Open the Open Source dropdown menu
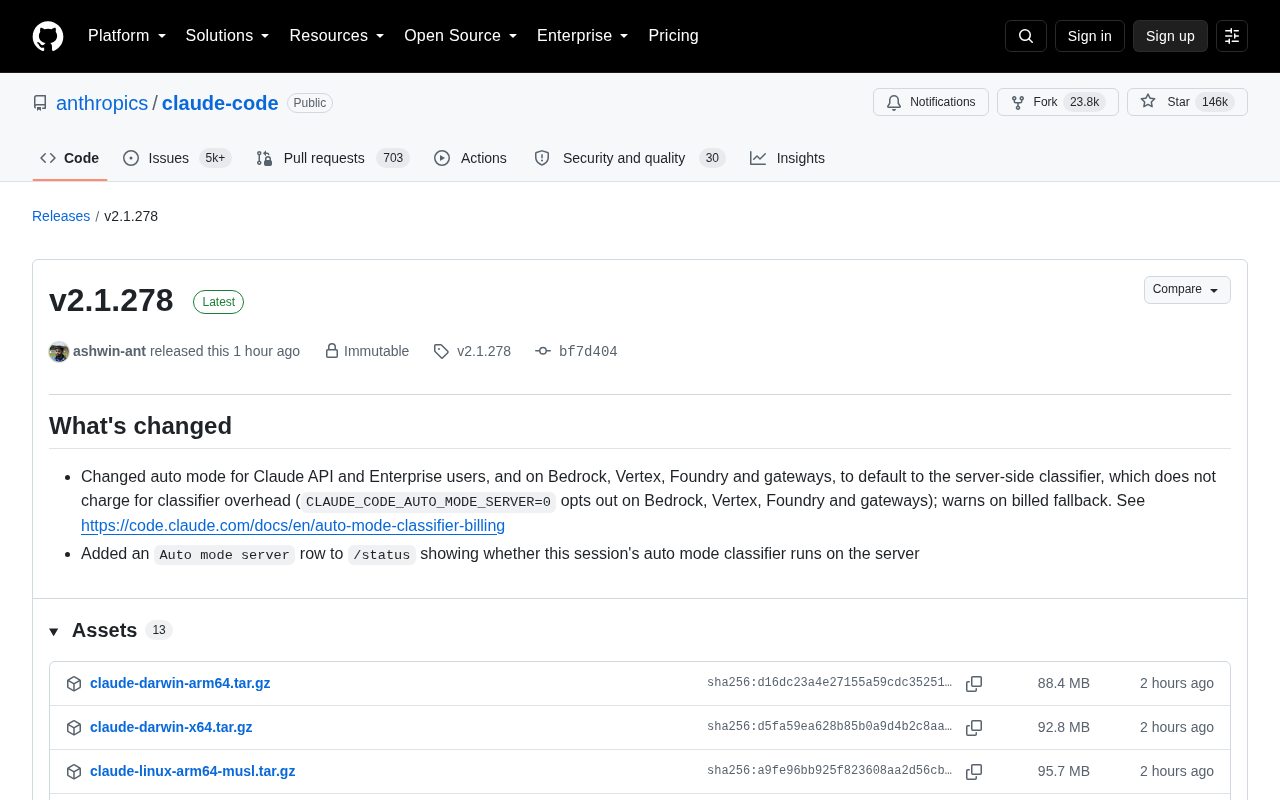Image resolution: width=1280 pixels, height=800 pixels. pos(461,36)
